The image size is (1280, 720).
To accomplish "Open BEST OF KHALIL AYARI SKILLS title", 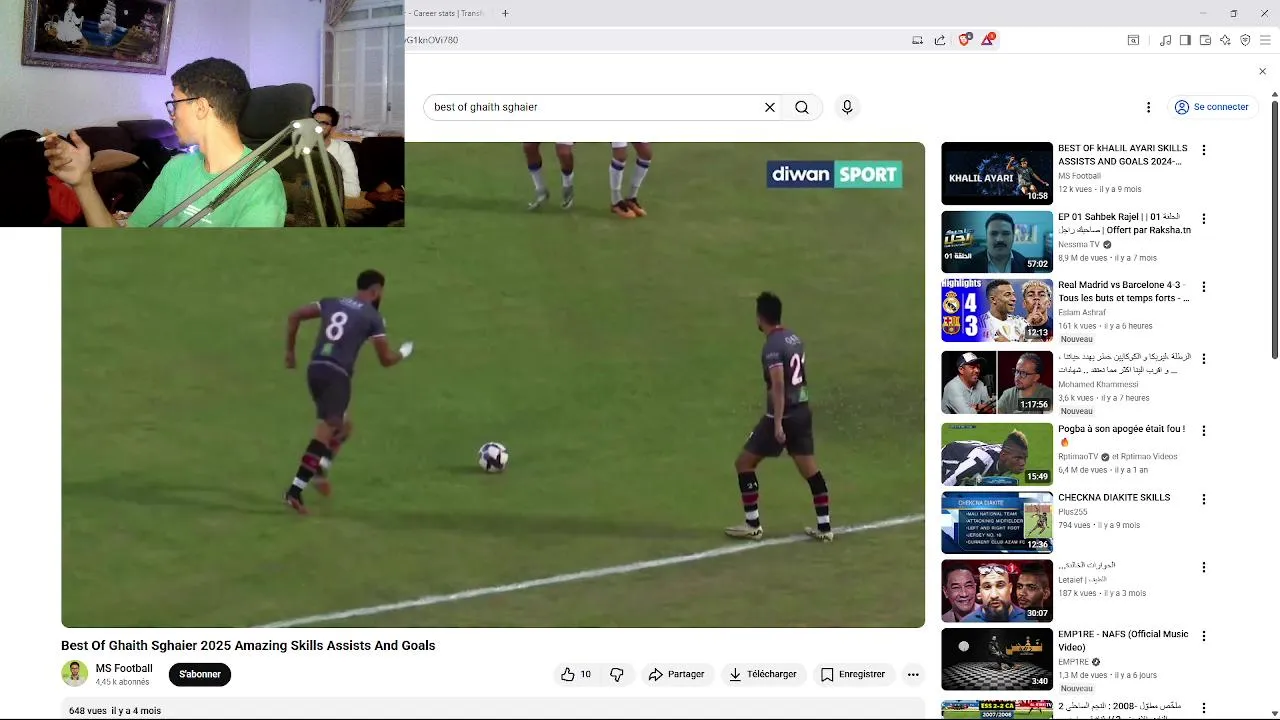I will (x=1123, y=154).
